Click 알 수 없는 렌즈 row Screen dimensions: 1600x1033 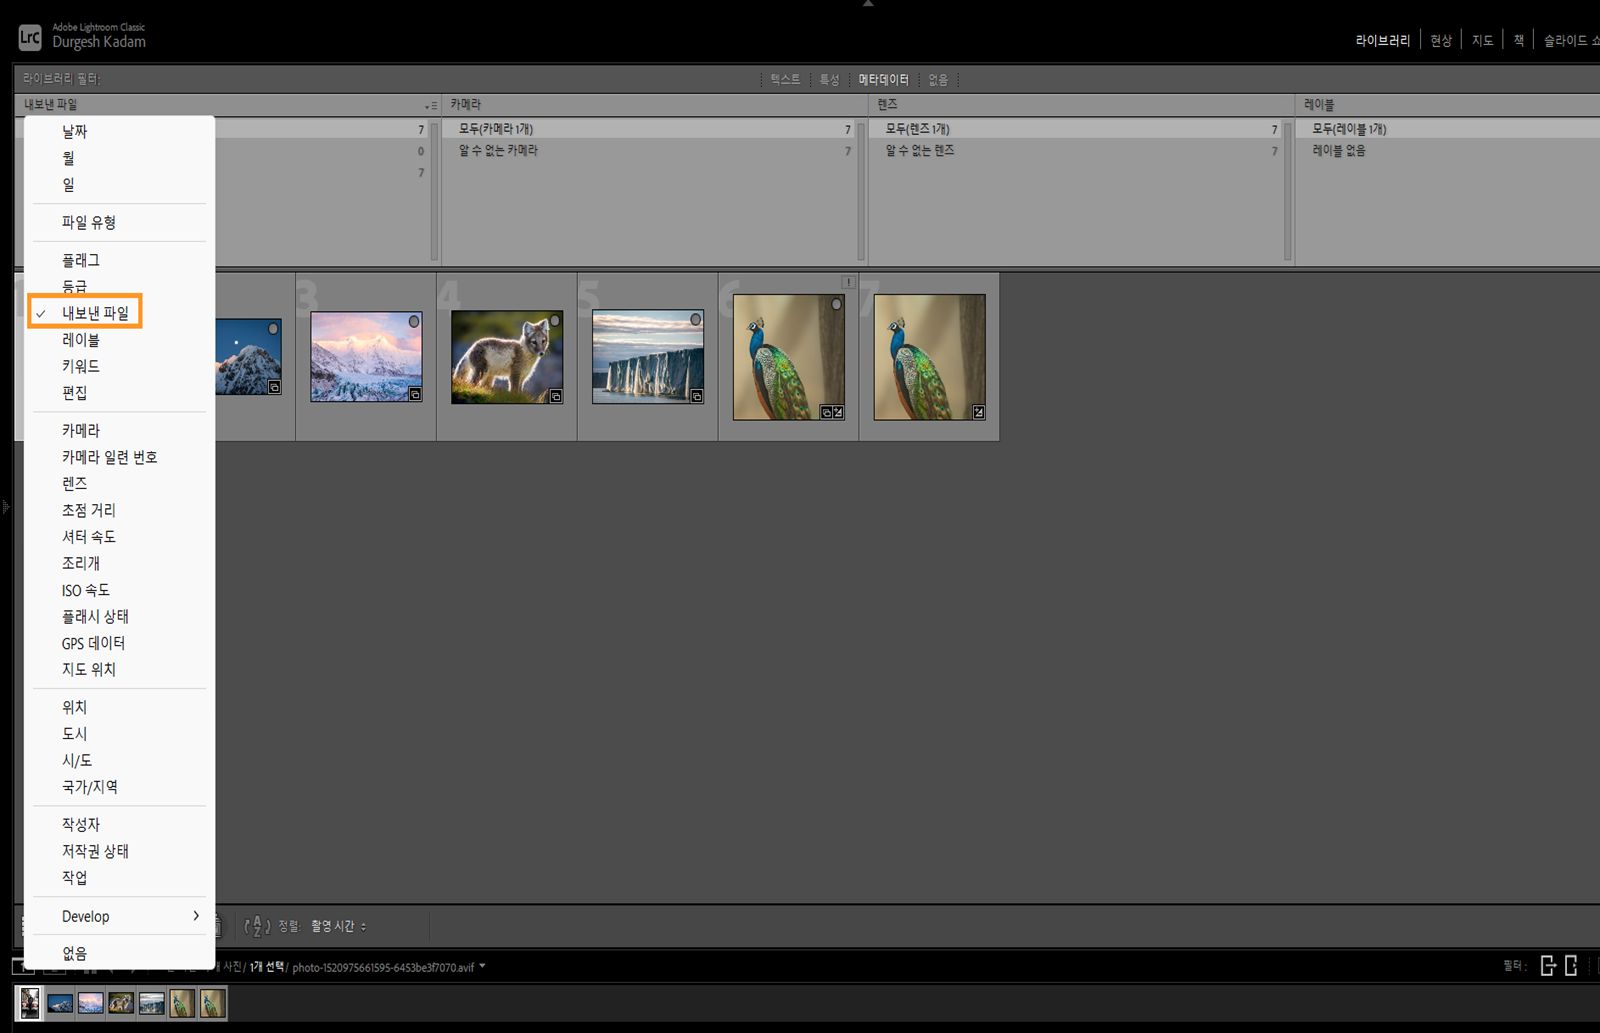(x=1076, y=151)
